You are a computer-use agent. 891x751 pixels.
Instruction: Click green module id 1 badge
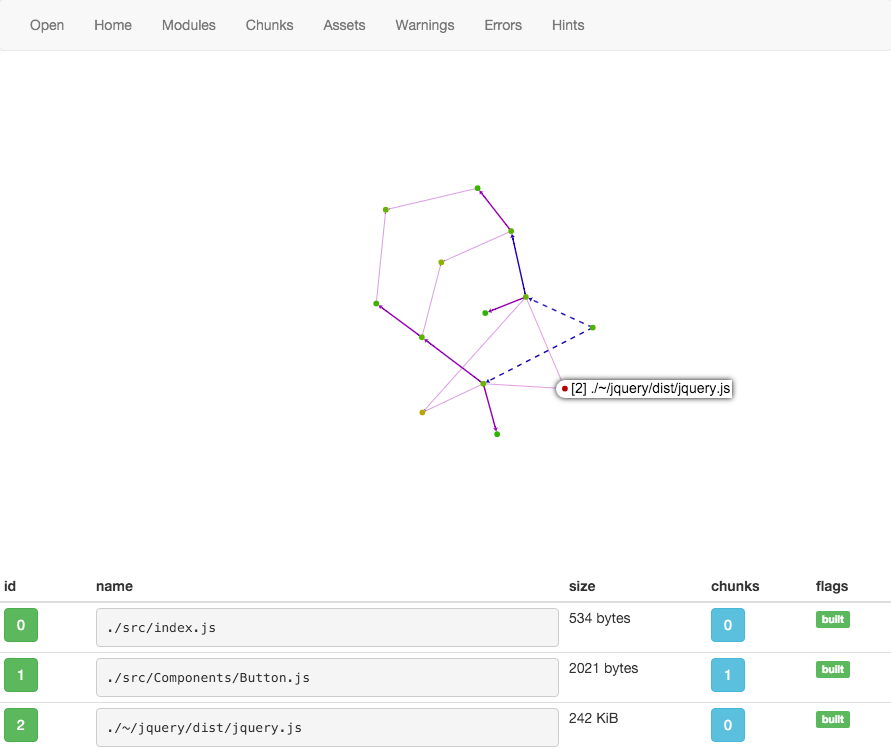coord(21,676)
